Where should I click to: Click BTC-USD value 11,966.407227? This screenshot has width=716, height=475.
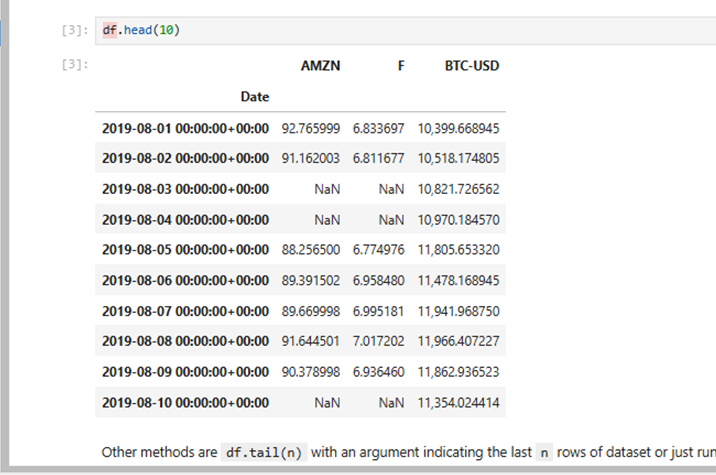click(x=458, y=341)
